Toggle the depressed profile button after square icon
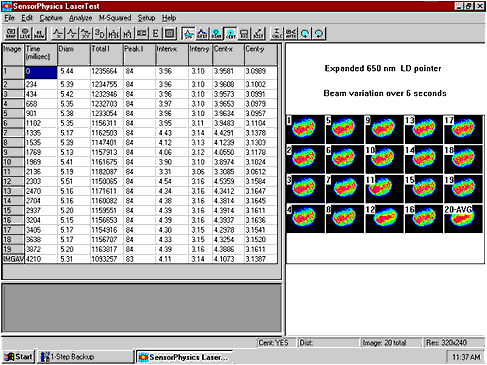The height and width of the screenshot is (365, 487). 188,33
